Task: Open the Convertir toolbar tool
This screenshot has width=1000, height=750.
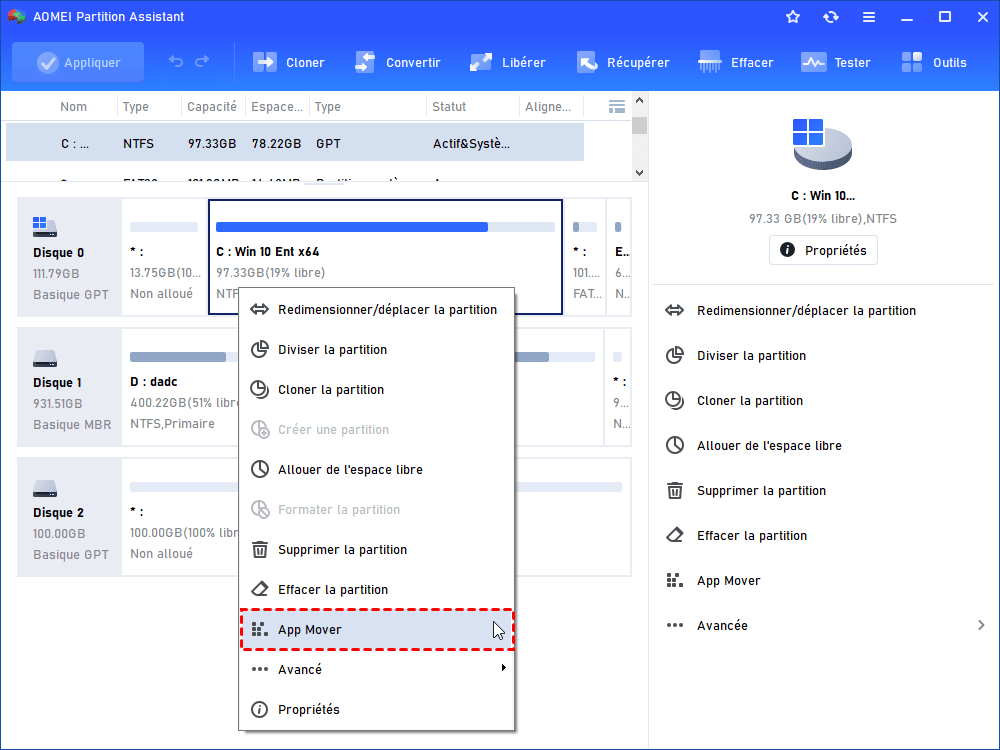Action: coord(397,62)
